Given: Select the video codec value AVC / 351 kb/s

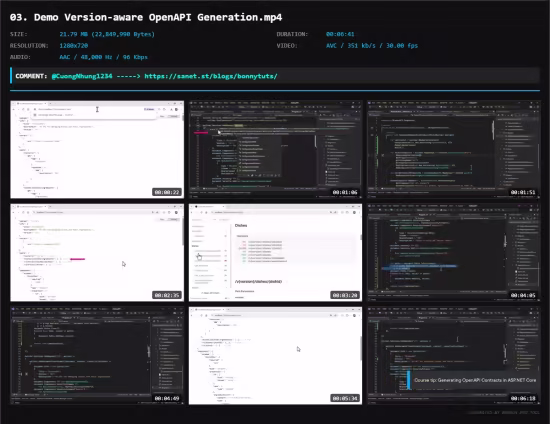Looking at the screenshot, I should 372,46.
